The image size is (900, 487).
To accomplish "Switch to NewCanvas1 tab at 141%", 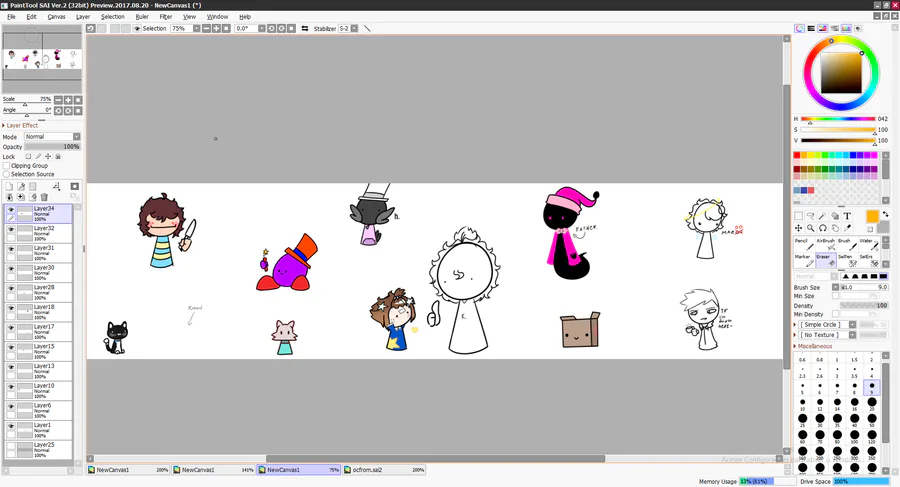I will tap(214, 470).
